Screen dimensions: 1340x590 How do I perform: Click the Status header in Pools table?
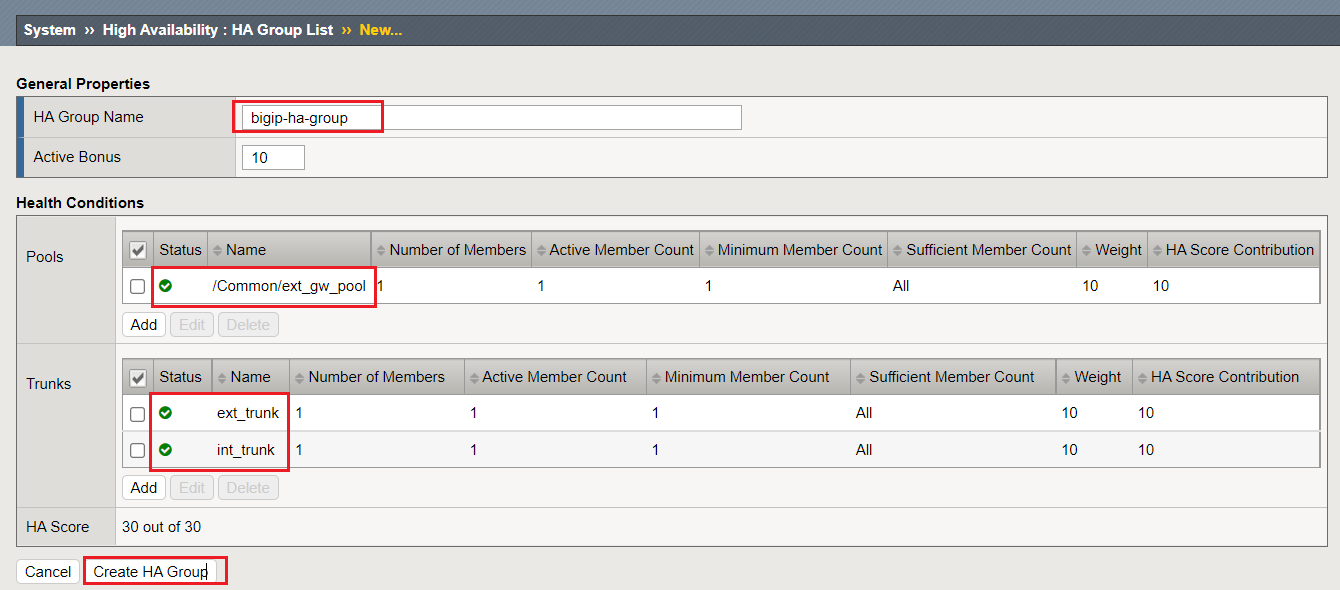point(180,250)
